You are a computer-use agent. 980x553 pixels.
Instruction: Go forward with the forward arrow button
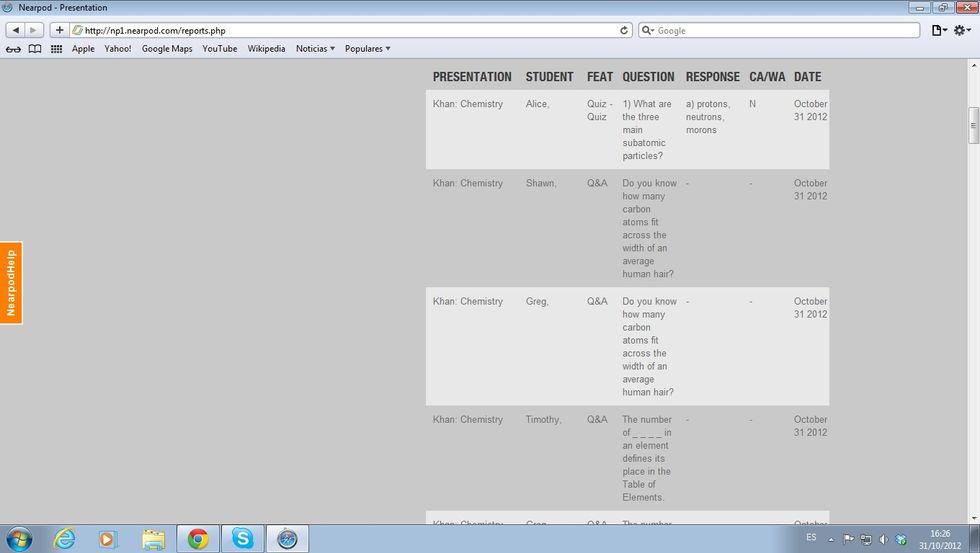(34, 30)
